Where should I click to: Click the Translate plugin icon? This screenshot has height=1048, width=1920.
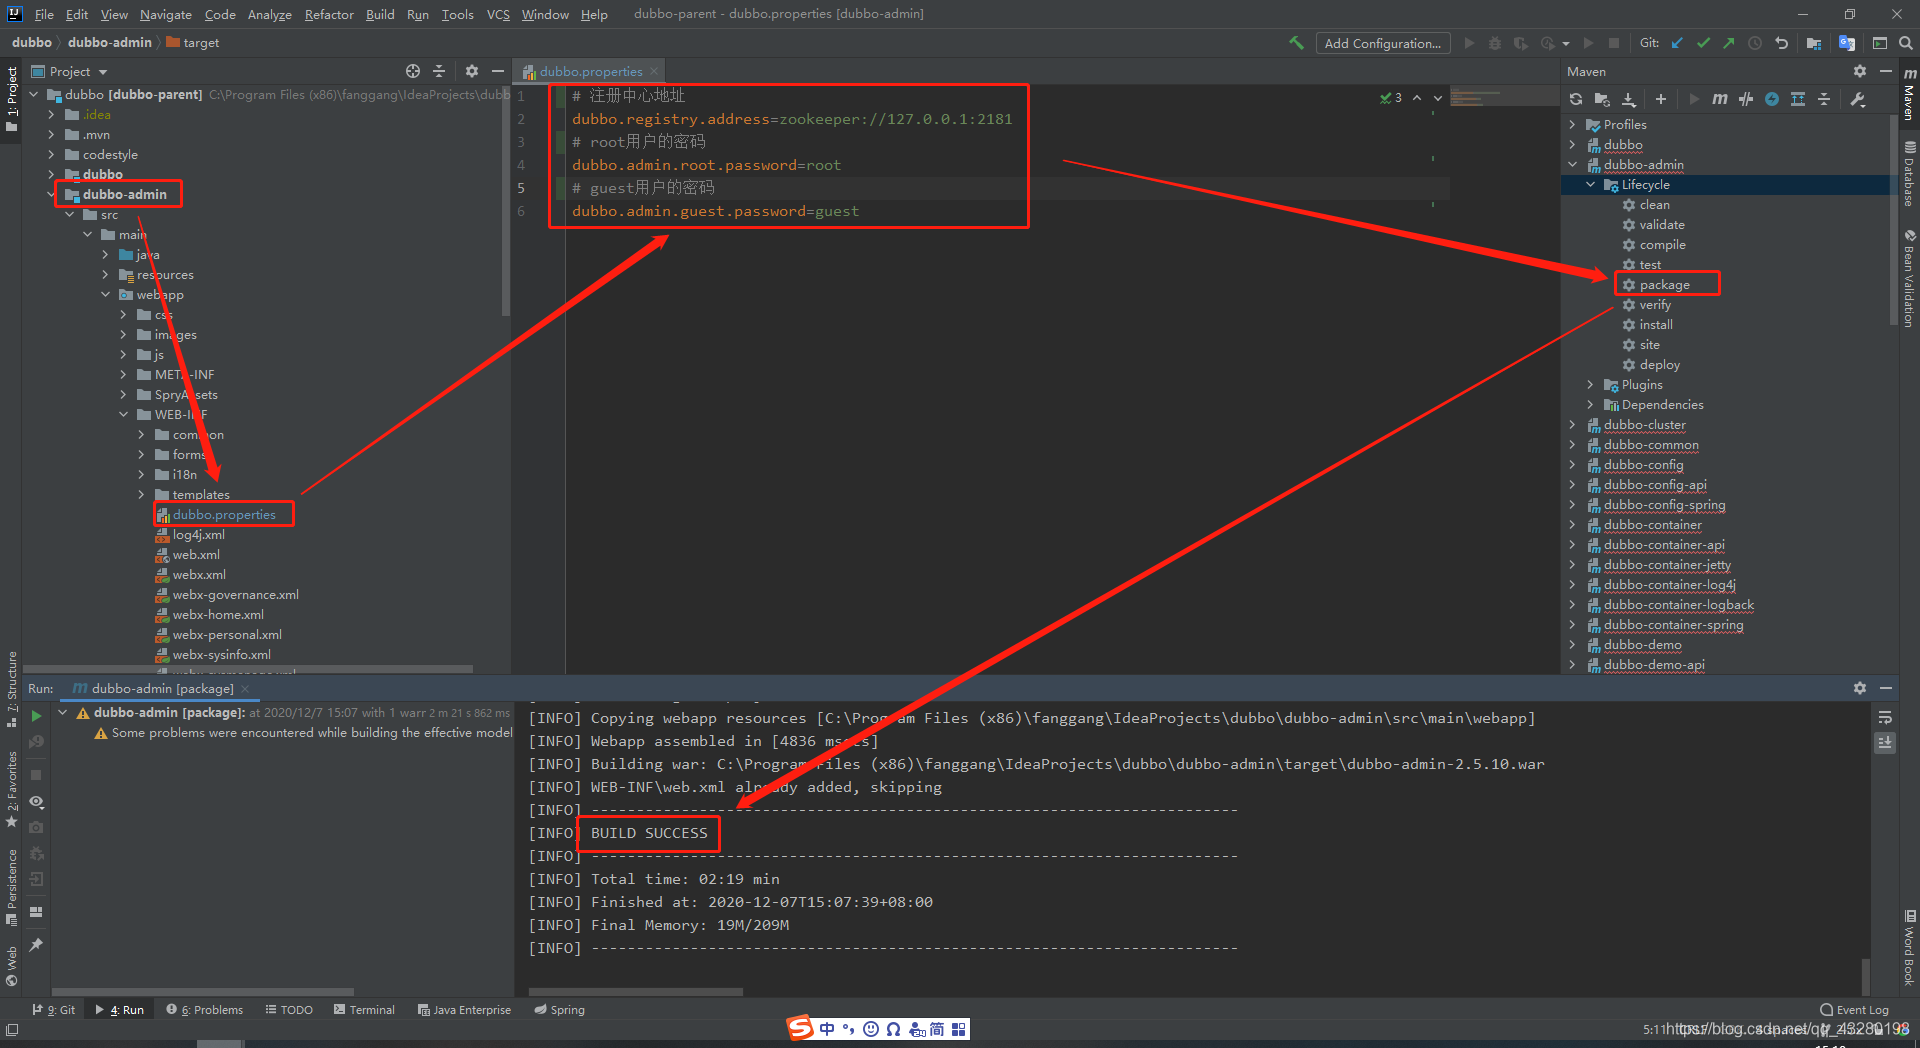1847,43
